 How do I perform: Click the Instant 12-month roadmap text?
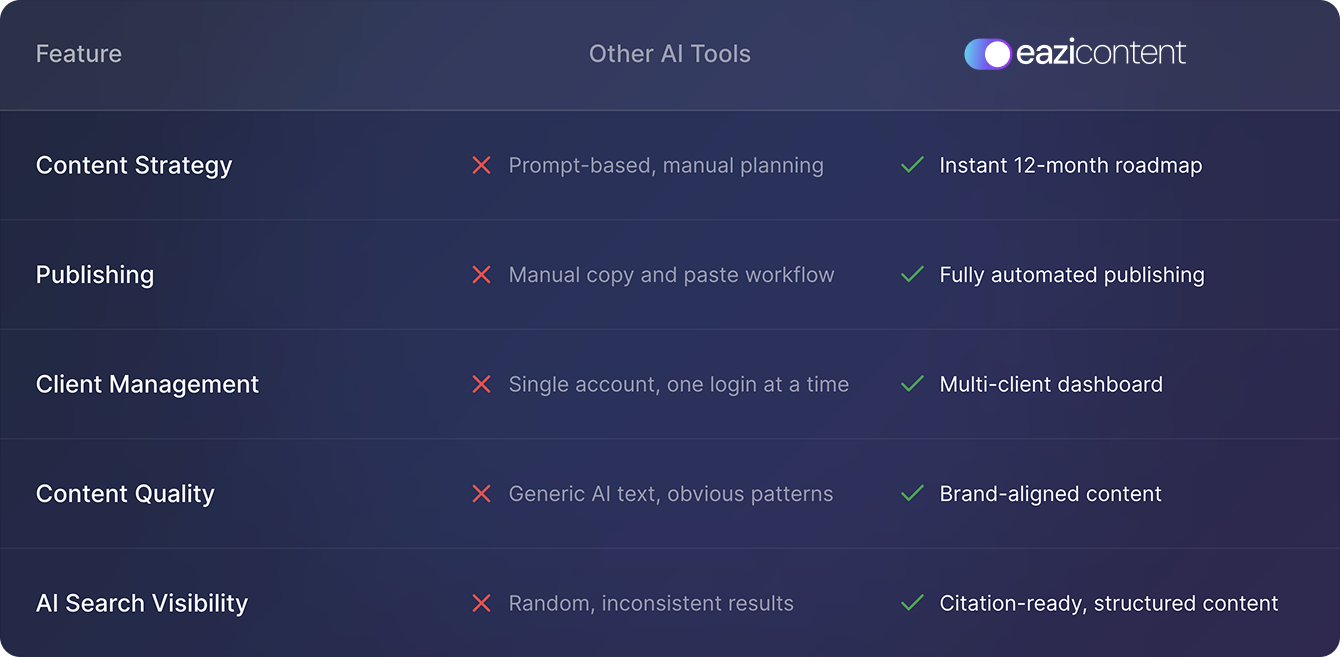(x=1070, y=165)
